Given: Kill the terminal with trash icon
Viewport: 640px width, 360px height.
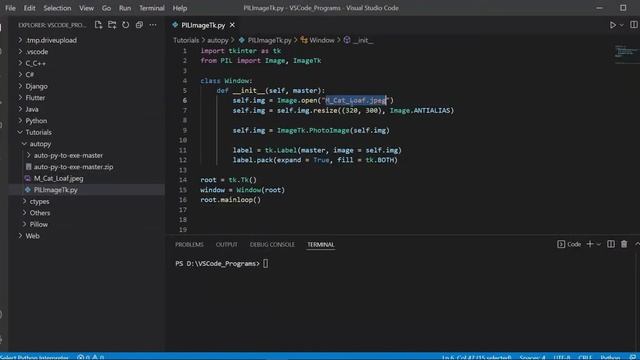Looking at the screenshot, I should [x=624, y=244].
